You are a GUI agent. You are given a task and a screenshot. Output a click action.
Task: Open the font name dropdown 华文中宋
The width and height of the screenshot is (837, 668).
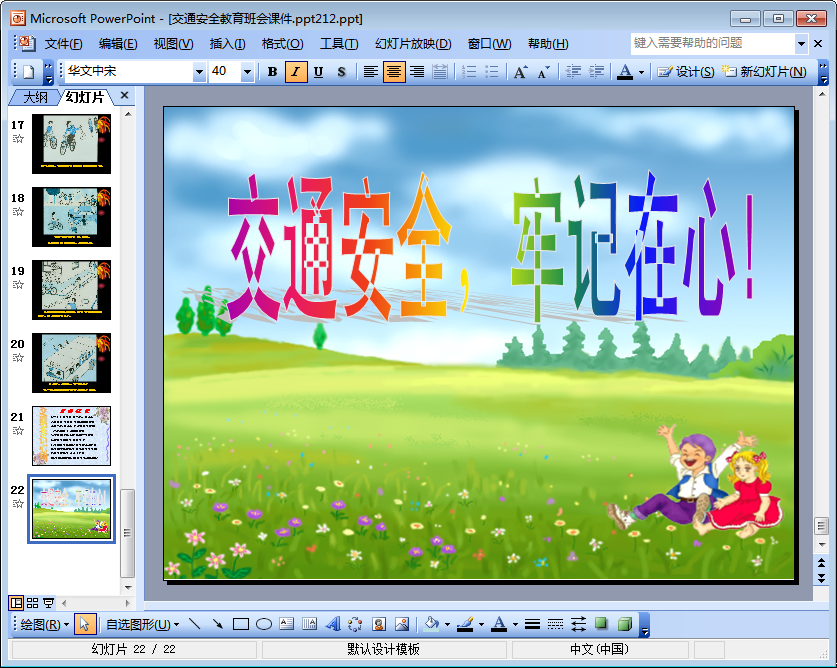pyautogui.click(x=199, y=72)
